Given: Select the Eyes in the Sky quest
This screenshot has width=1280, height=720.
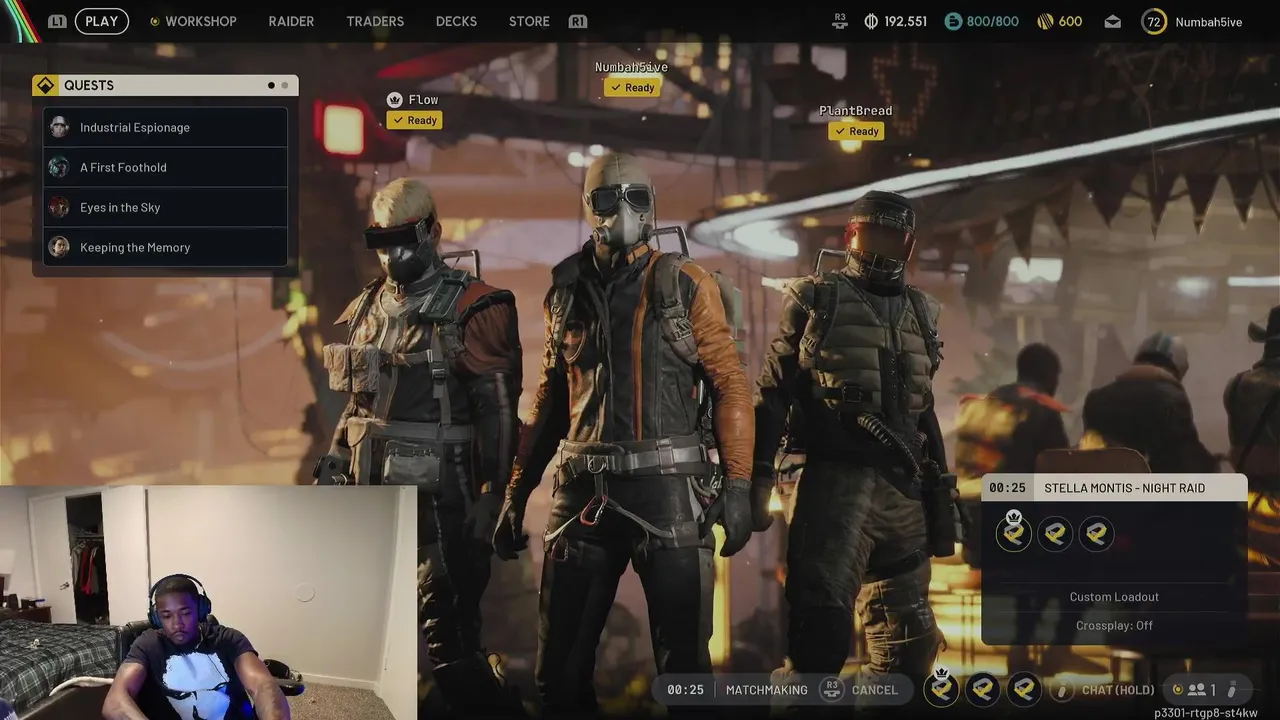Looking at the screenshot, I should pyautogui.click(x=165, y=207).
